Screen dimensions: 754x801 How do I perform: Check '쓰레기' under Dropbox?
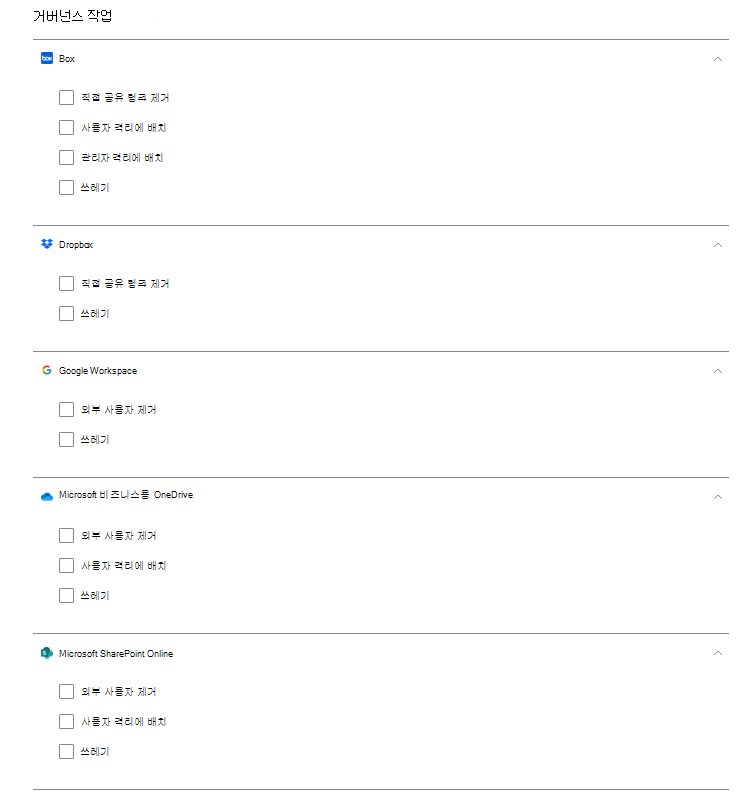tap(67, 314)
